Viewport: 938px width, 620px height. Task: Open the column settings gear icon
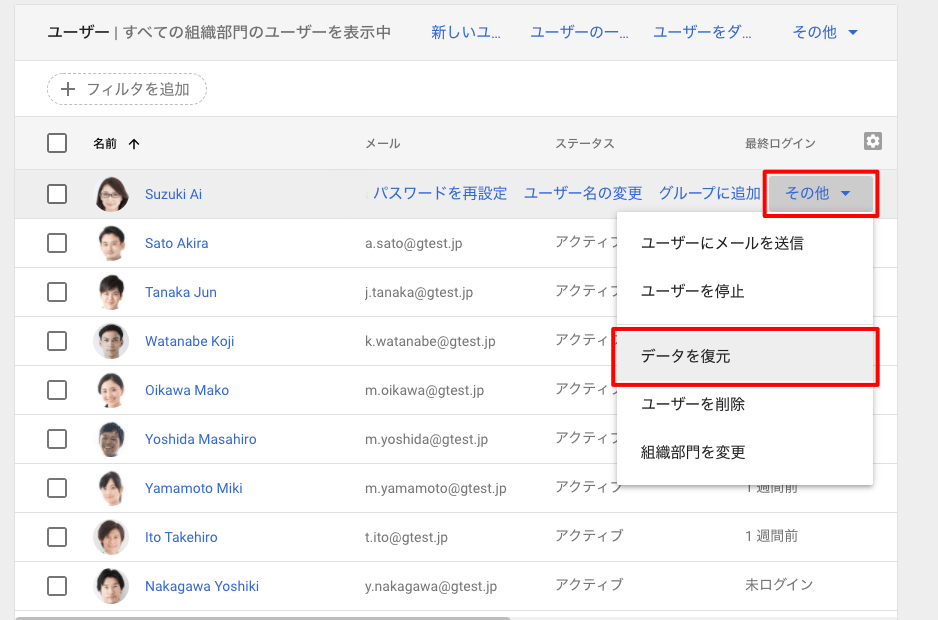click(x=873, y=142)
